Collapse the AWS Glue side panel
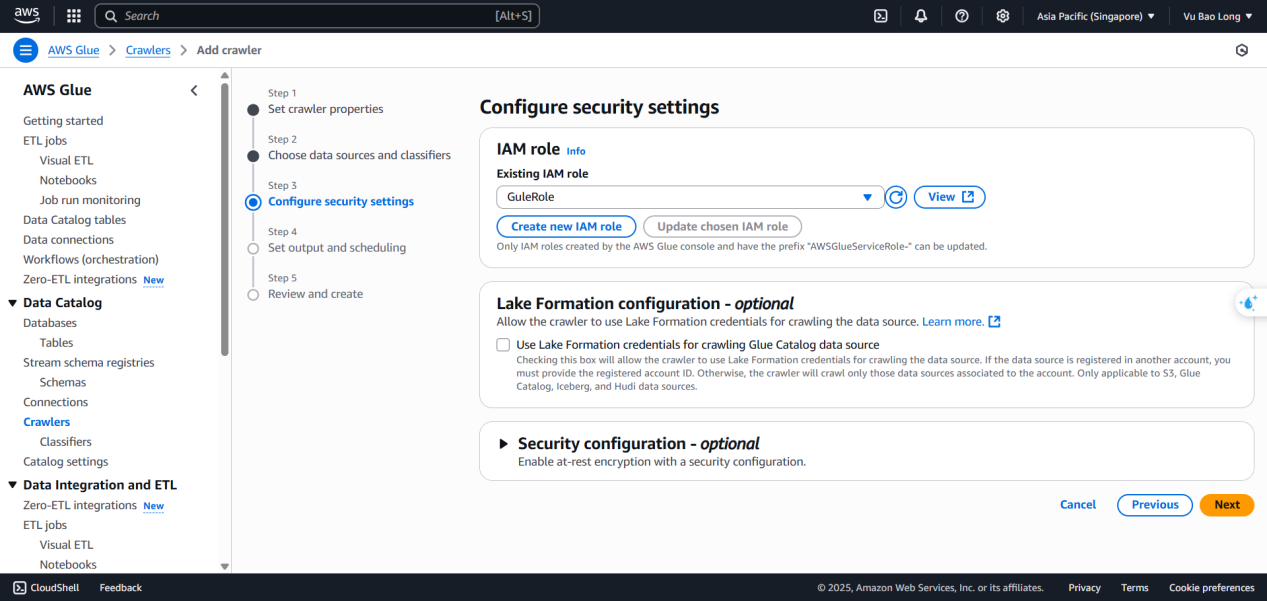The image size is (1267, 601). [x=194, y=90]
